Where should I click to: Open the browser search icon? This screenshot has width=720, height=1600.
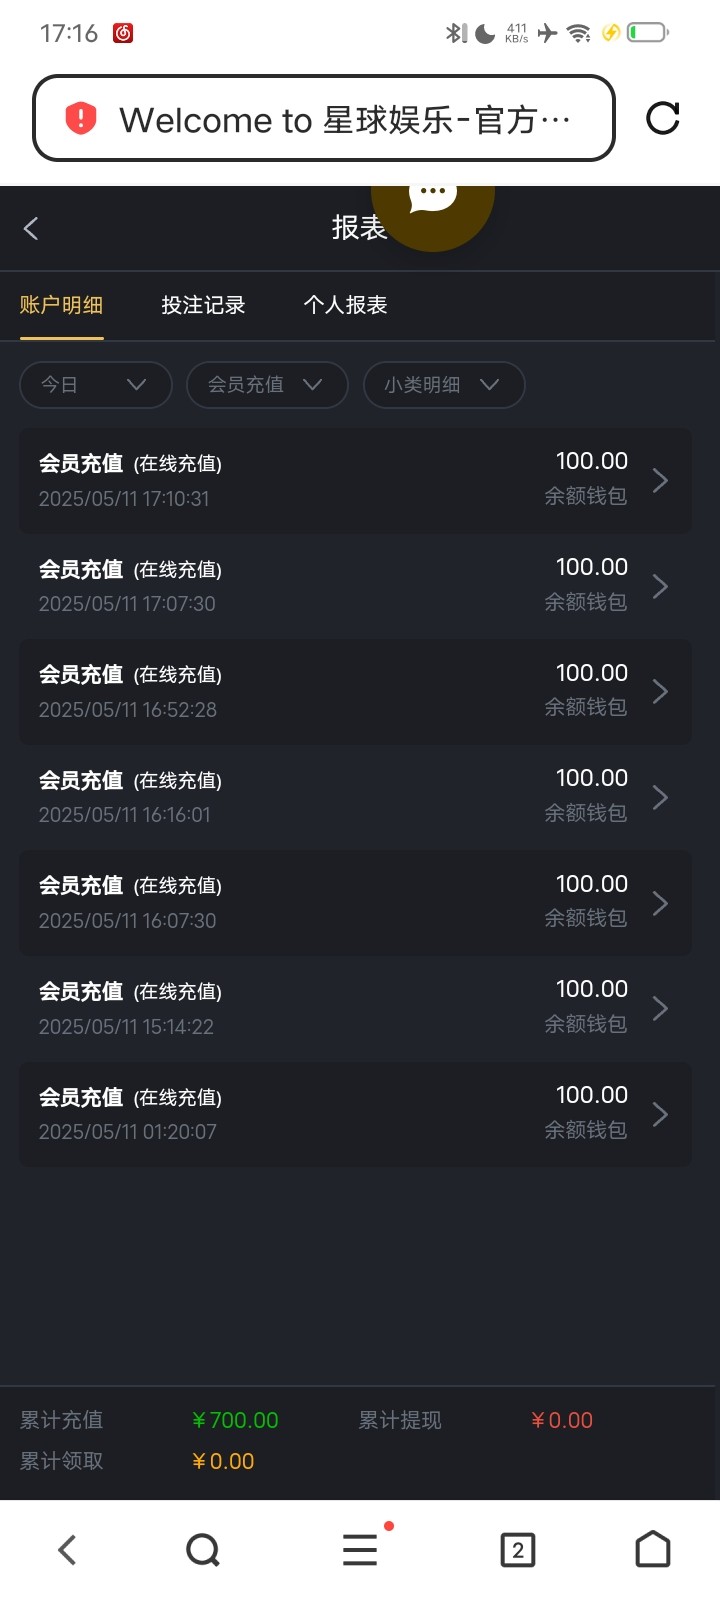pyautogui.click(x=203, y=1550)
